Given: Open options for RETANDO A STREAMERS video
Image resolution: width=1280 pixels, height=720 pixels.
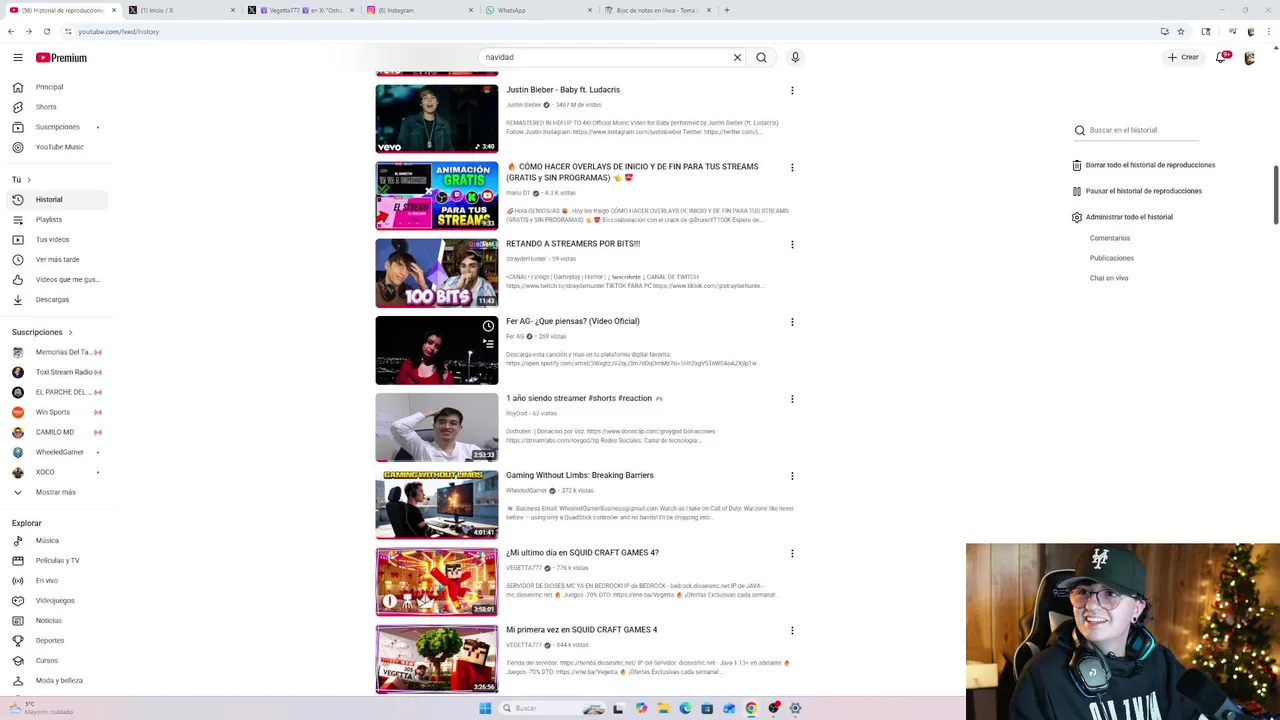Looking at the screenshot, I should pyautogui.click(x=792, y=244).
